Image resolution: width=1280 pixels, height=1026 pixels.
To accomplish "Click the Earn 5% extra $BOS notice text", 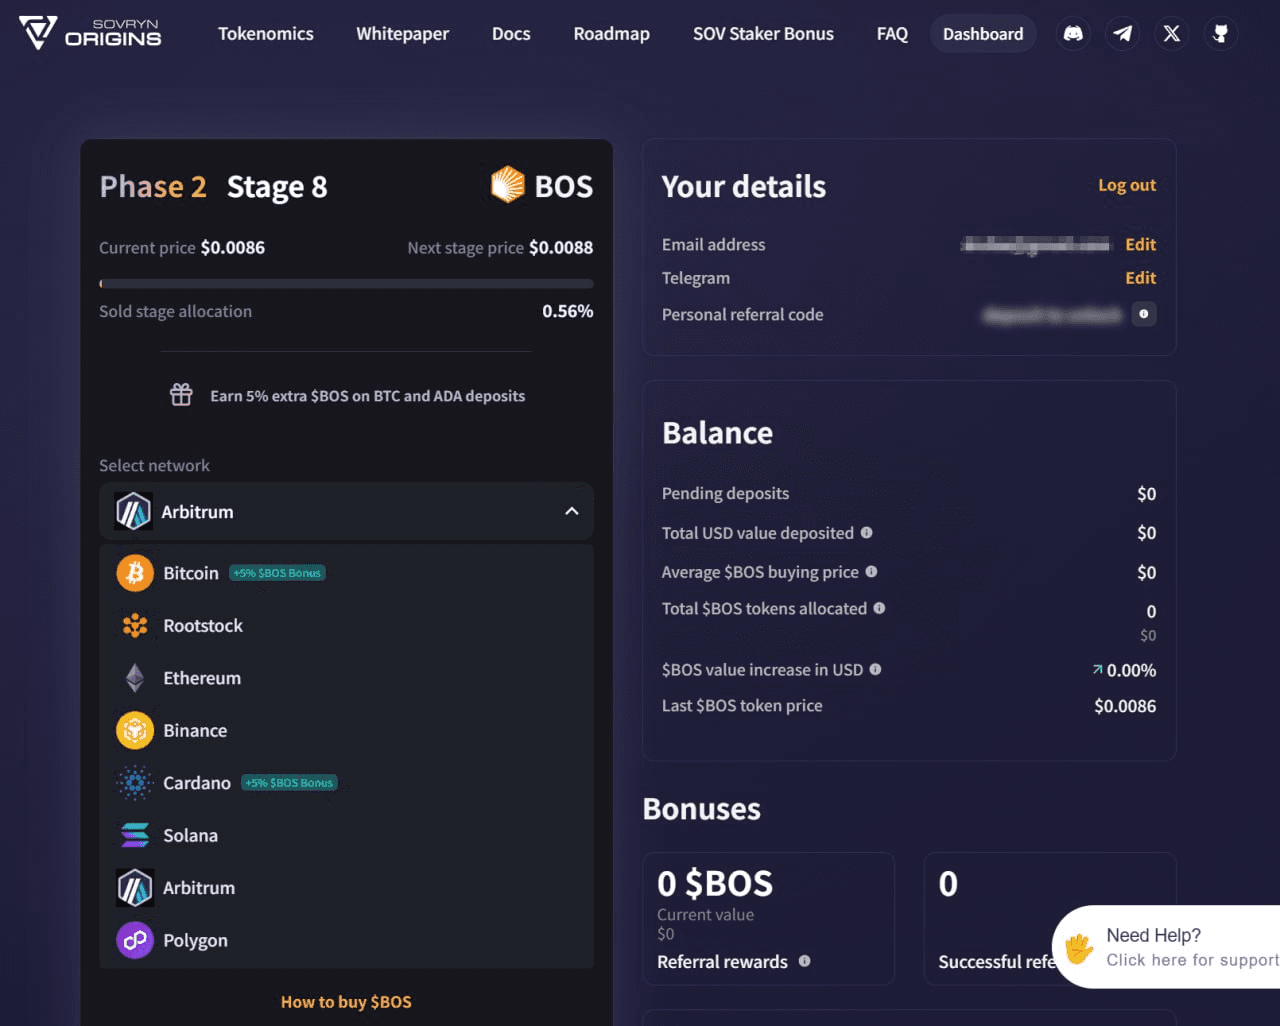I will coord(367,396).
